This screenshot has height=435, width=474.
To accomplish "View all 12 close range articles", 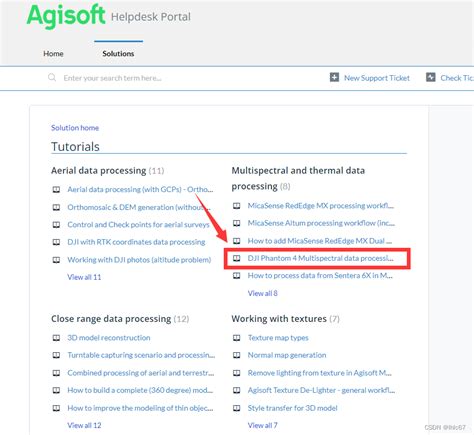I will click(84, 425).
